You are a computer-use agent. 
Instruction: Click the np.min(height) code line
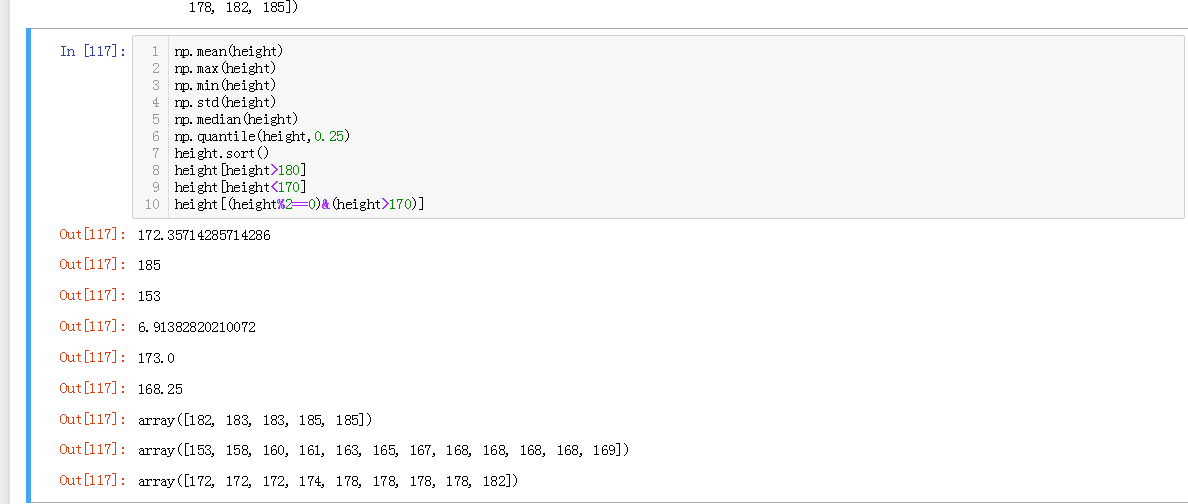coord(225,85)
